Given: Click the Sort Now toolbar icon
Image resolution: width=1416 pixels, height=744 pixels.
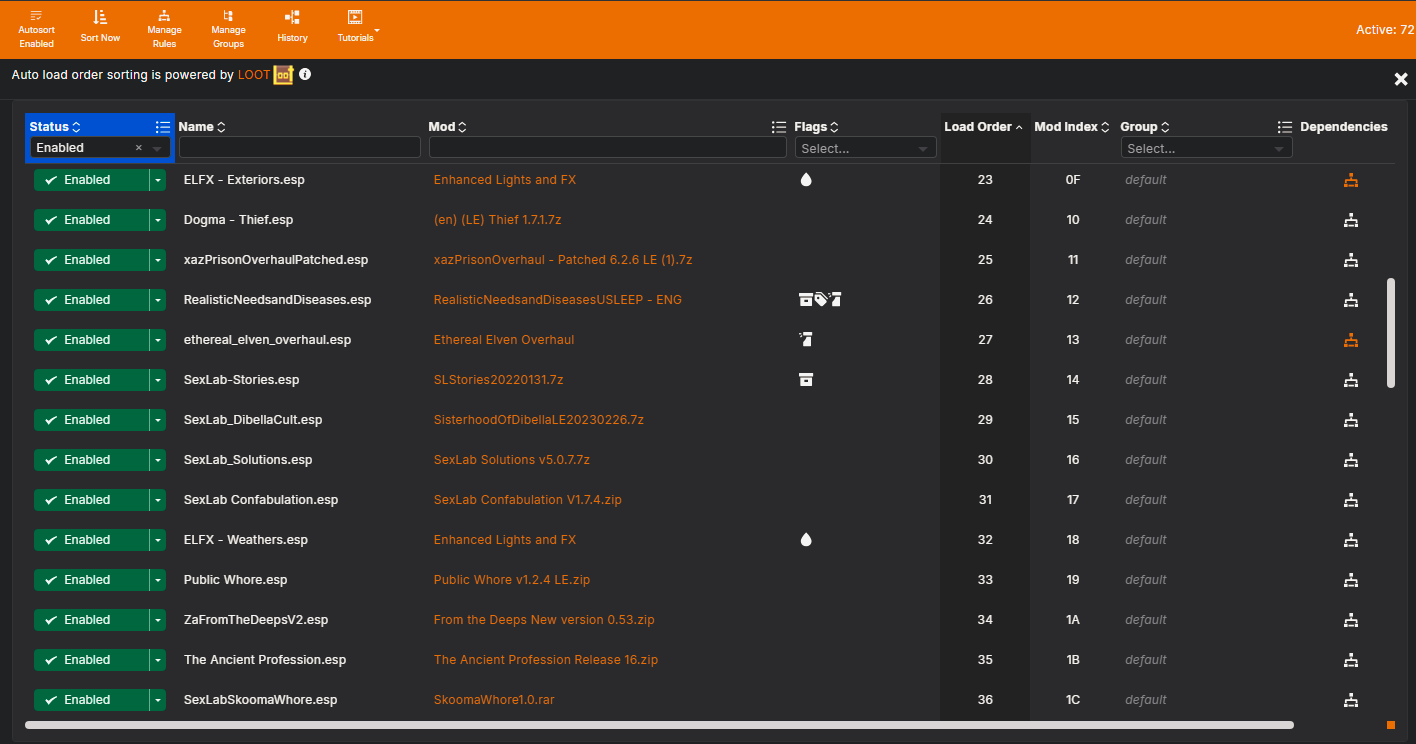Looking at the screenshot, I should coord(100,26).
